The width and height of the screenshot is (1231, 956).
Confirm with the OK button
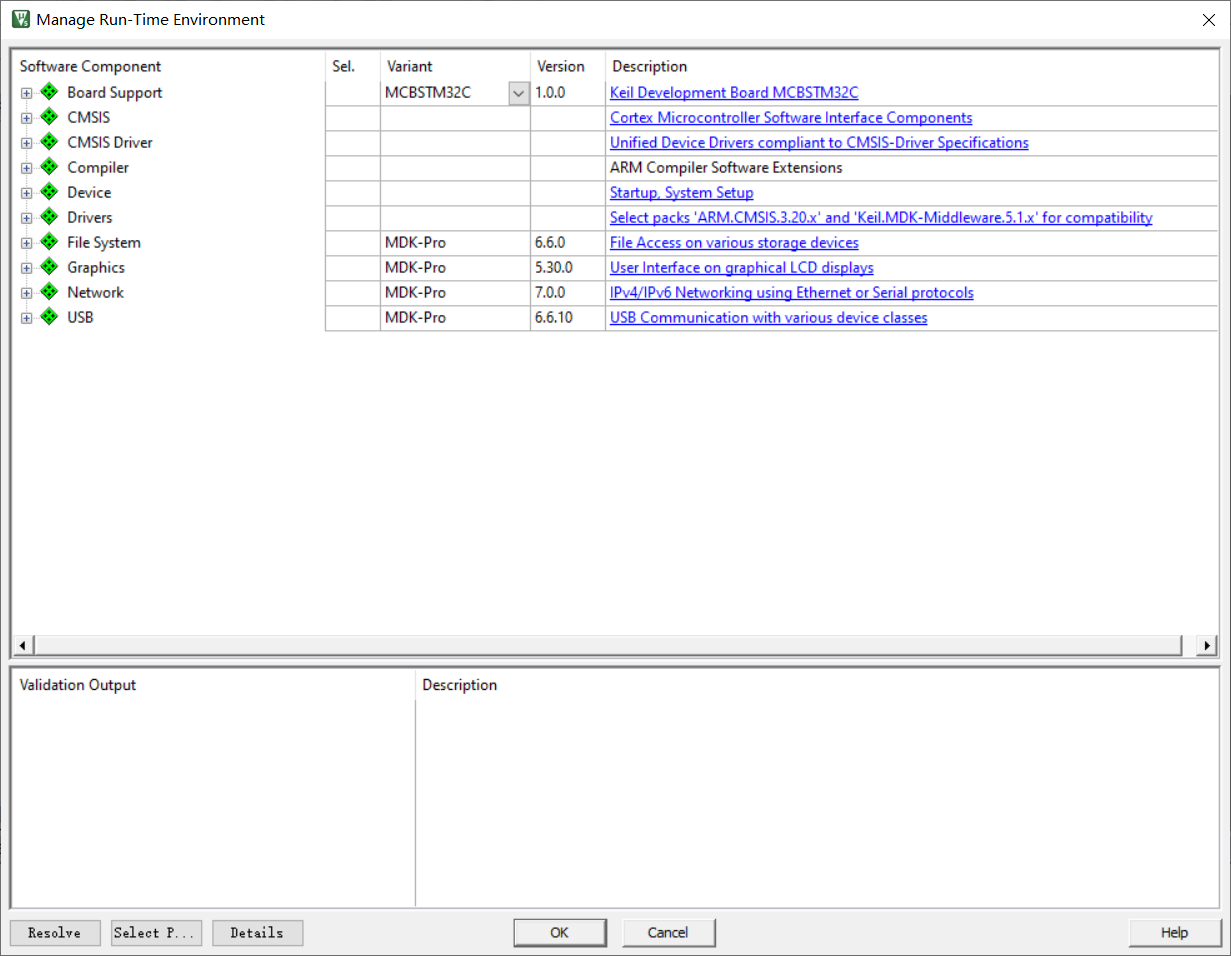tap(559, 933)
